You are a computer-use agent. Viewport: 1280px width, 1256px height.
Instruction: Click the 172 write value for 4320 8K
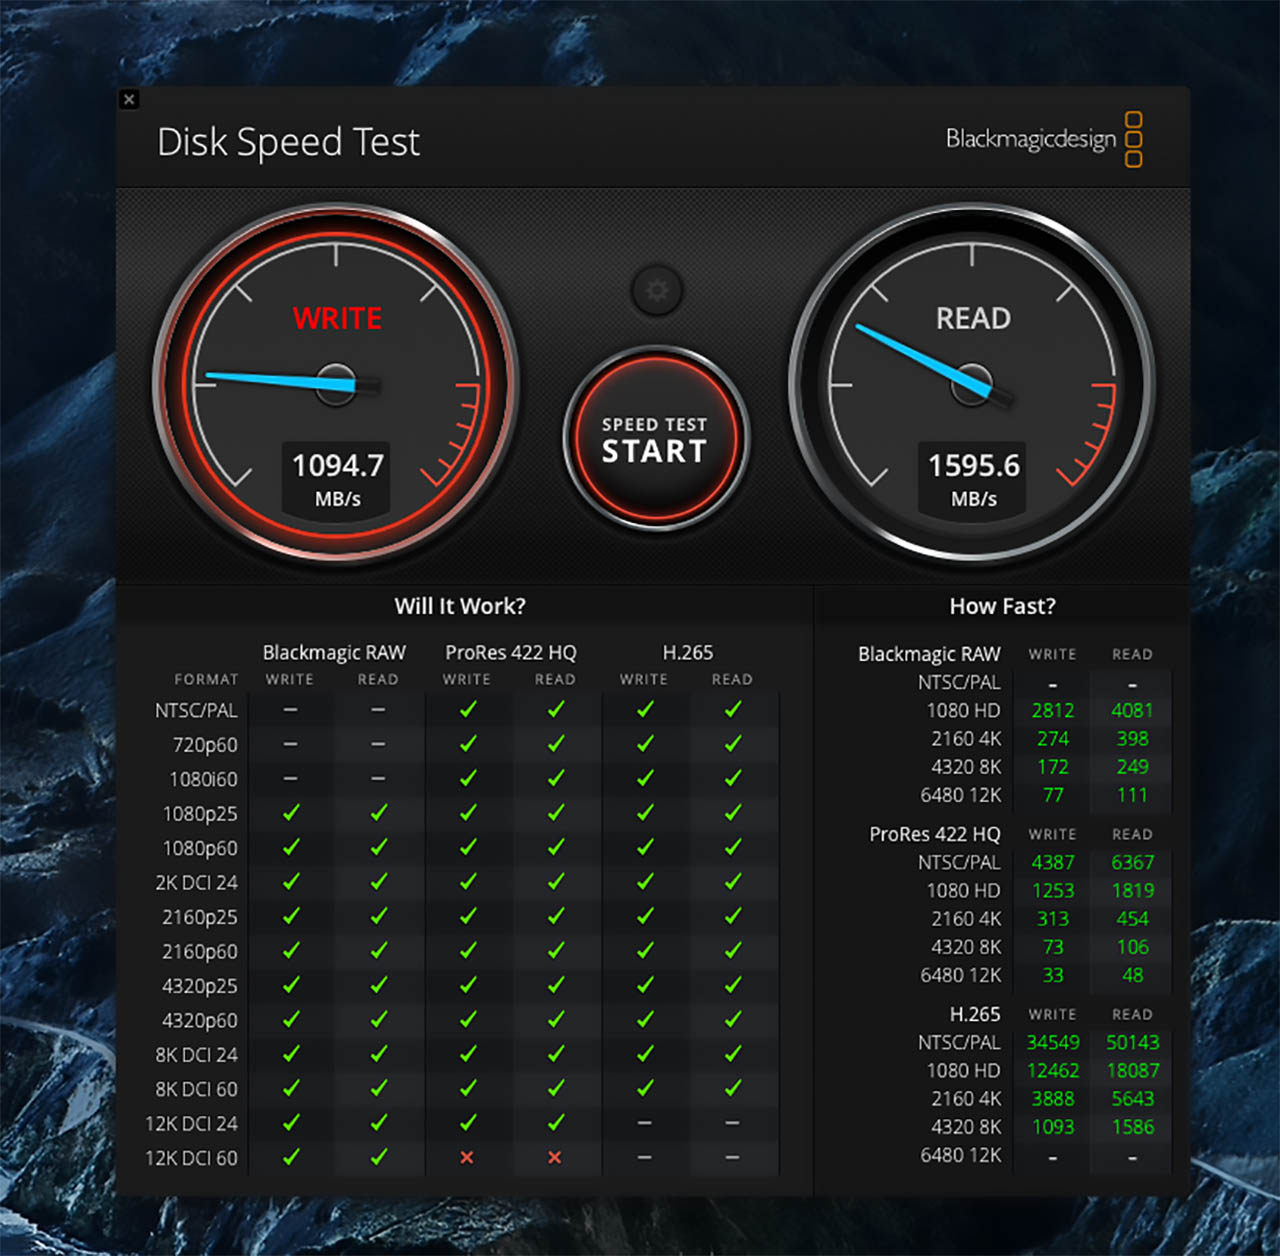1053,767
